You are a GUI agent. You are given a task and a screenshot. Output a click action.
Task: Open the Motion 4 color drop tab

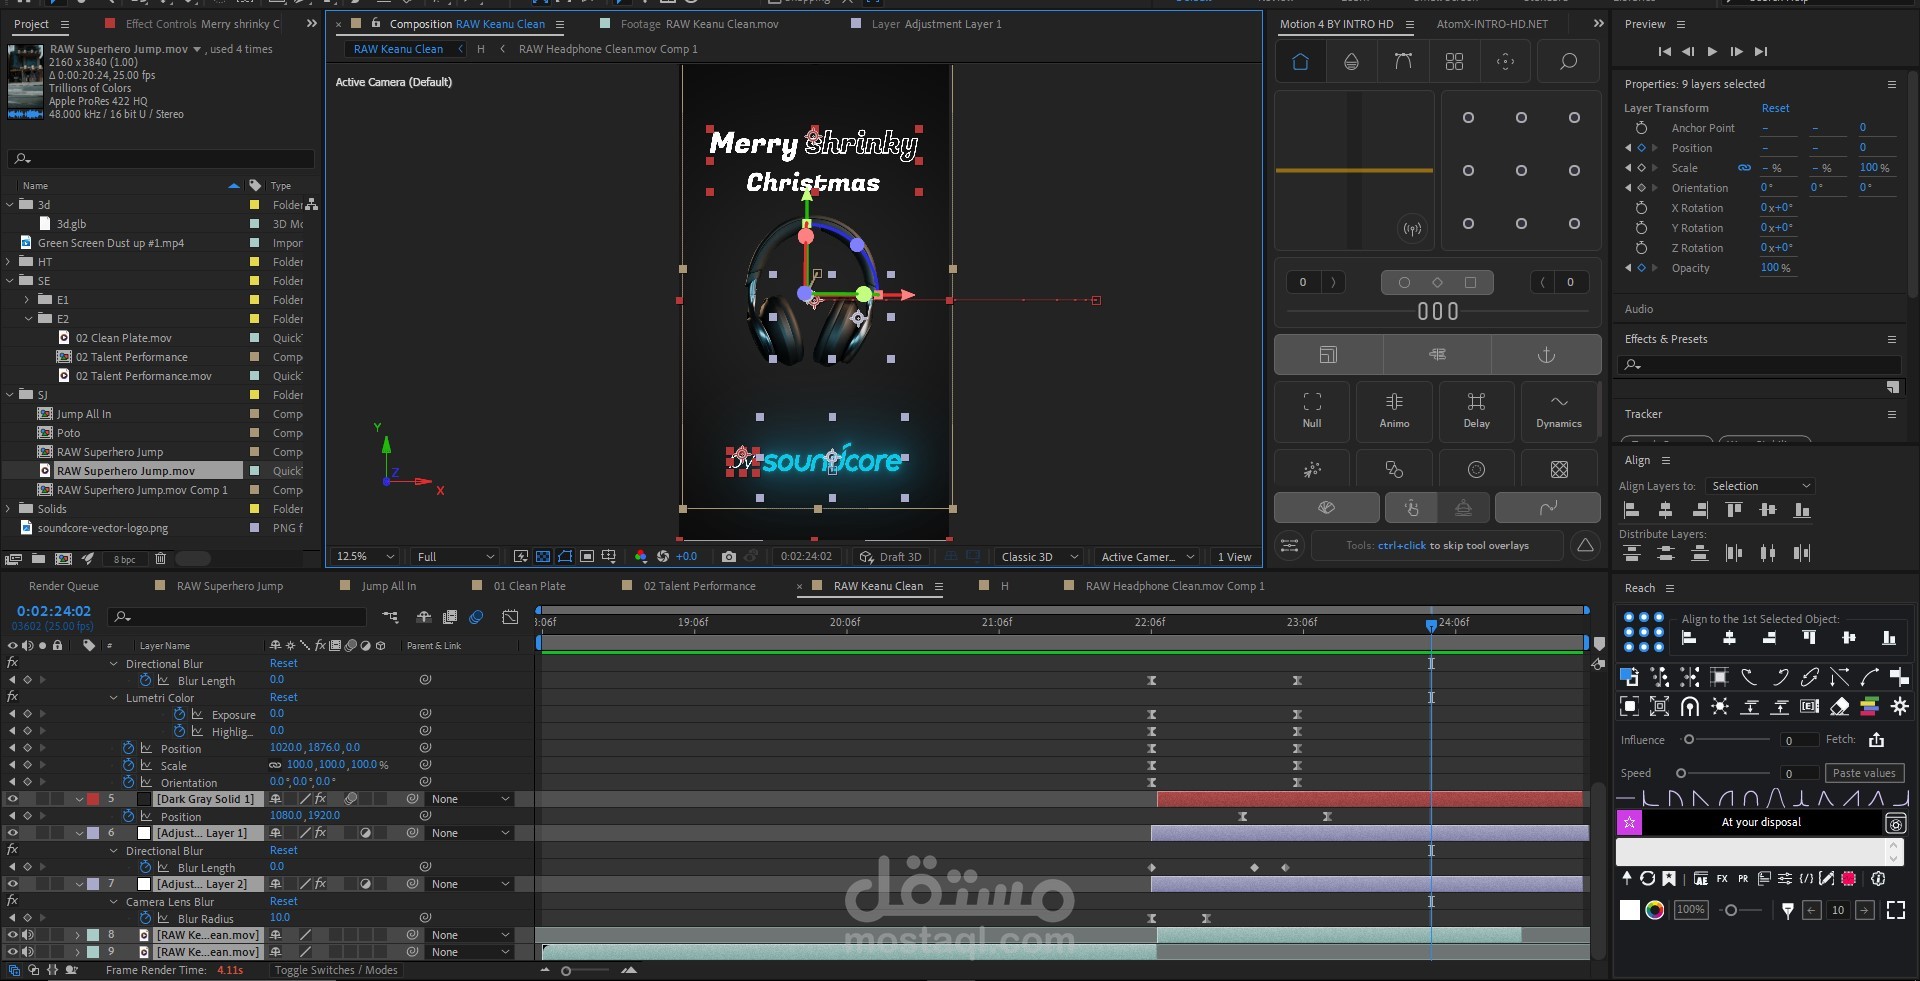click(1351, 62)
